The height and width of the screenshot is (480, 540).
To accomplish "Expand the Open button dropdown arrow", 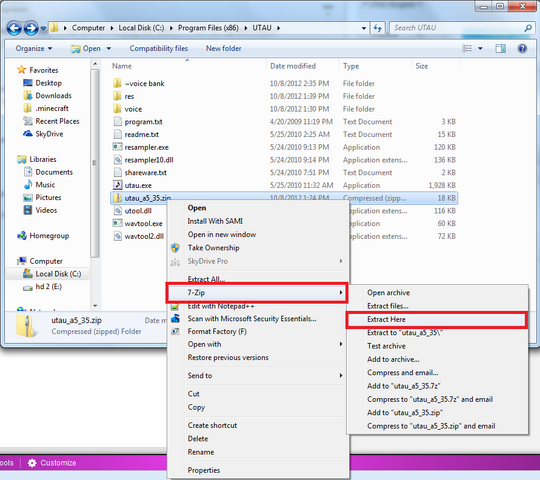I will [108, 49].
